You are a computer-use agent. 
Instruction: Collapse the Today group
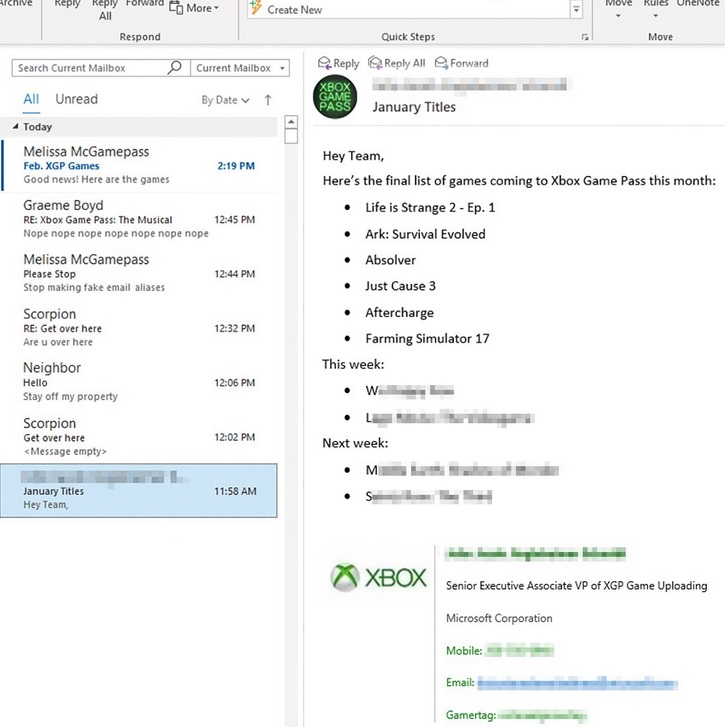pos(15,126)
